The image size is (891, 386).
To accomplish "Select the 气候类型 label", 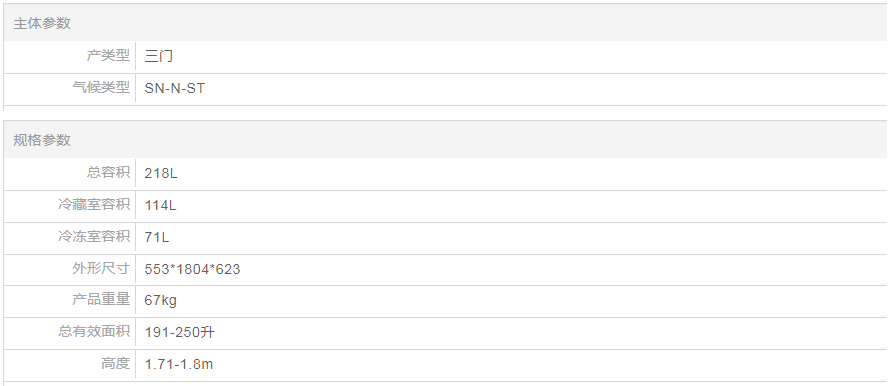I will [101, 88].
